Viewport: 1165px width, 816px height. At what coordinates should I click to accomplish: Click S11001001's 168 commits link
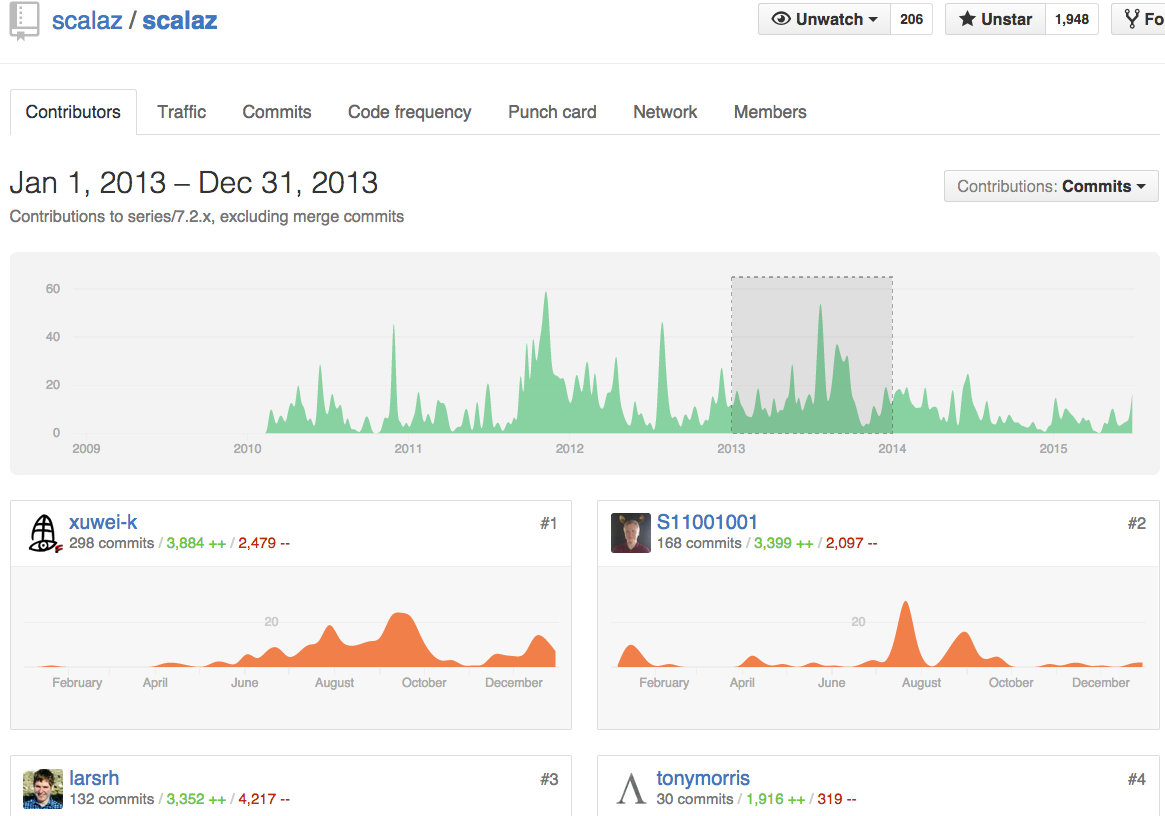(x=698, y=543)
